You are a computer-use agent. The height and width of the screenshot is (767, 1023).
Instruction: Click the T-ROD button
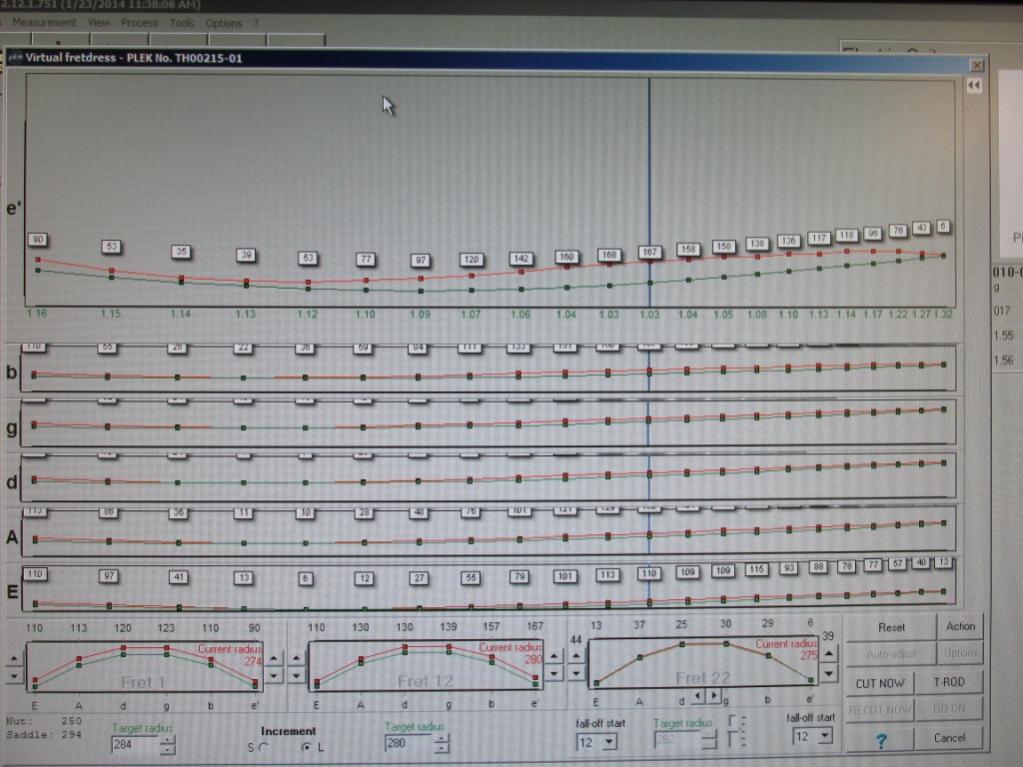click(x=949, y=682)
